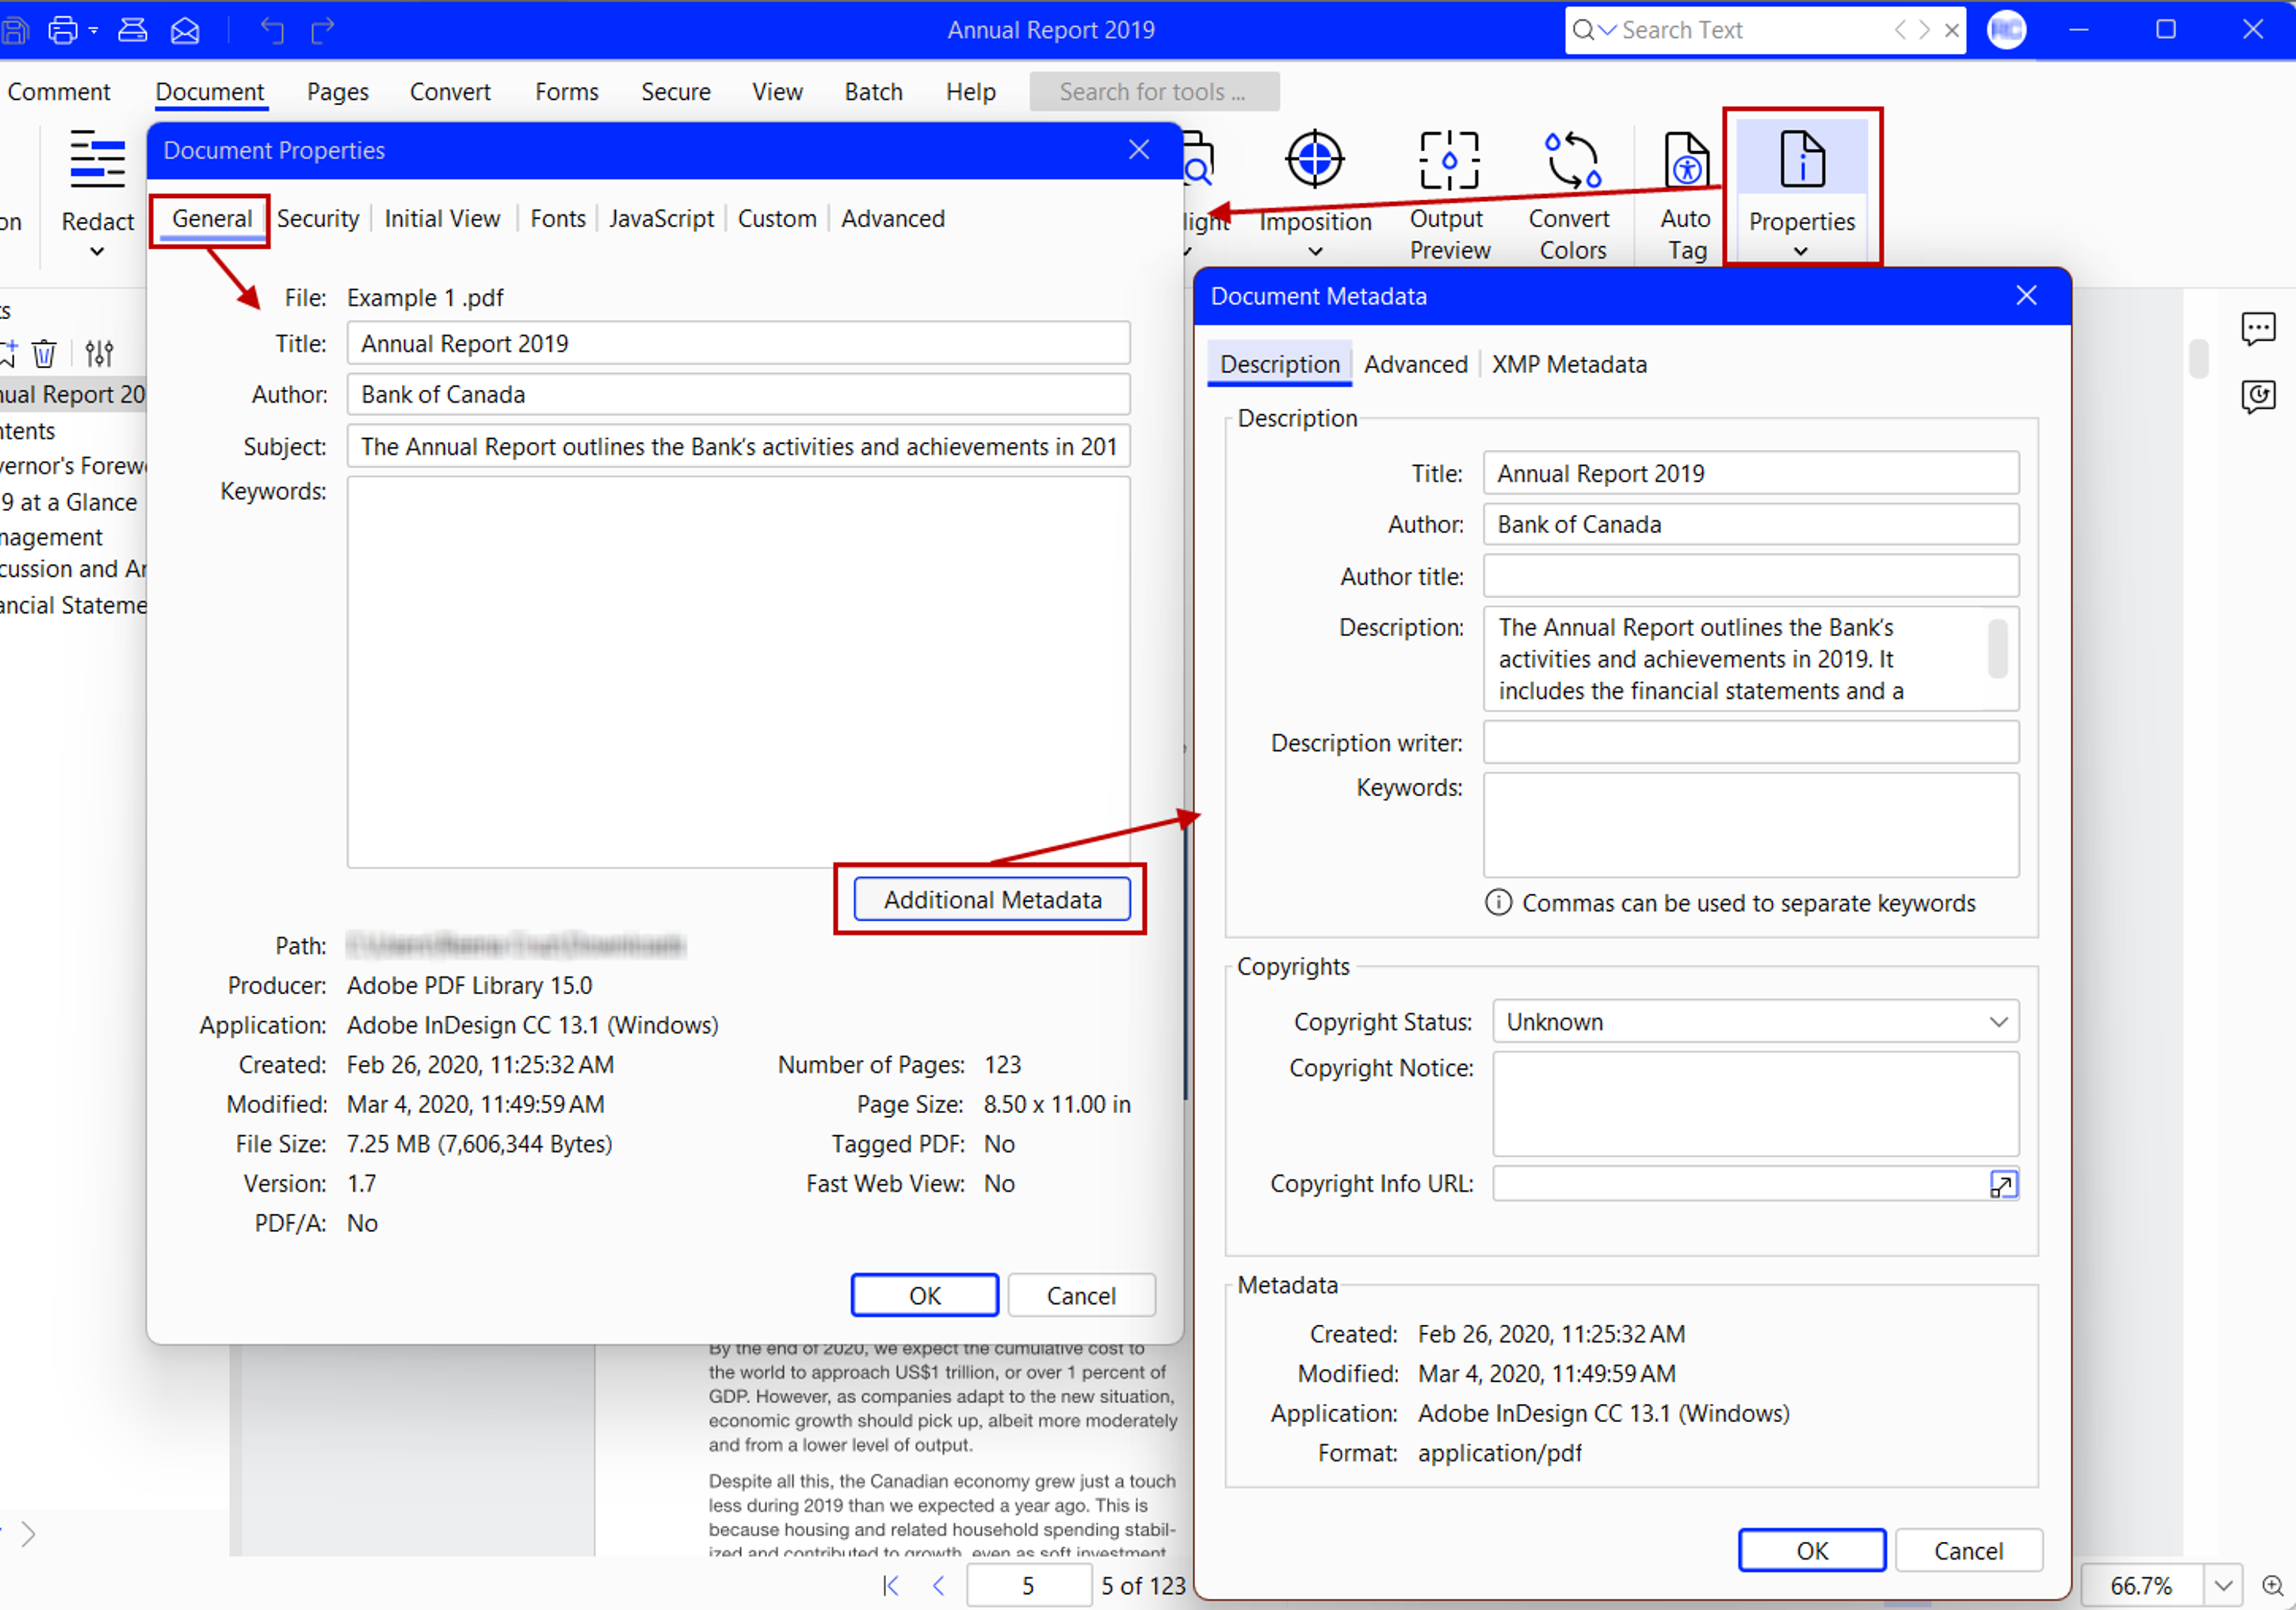Click OK in Document Metadata dialog
Screen dimensions: 2296x1610
1811,1550
